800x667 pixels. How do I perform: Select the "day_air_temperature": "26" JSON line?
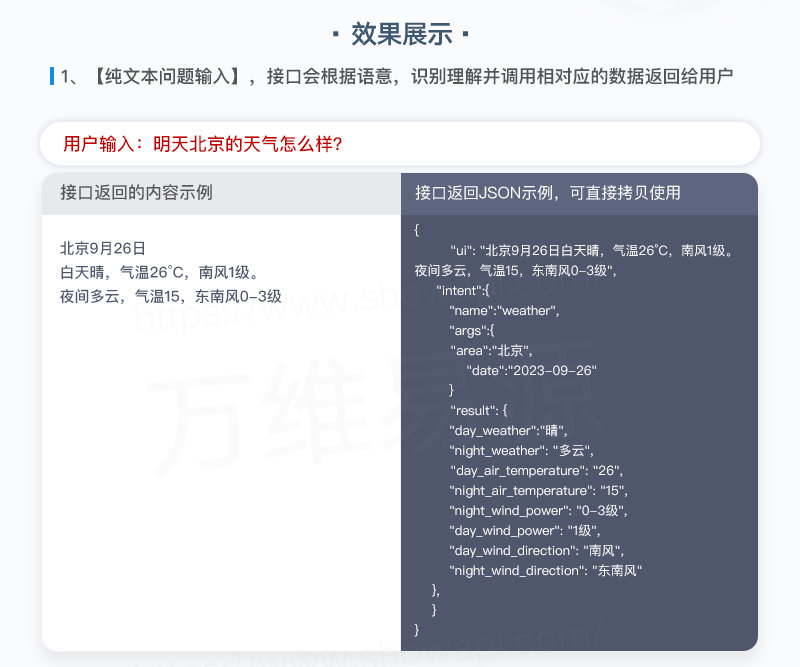point(536,471)
